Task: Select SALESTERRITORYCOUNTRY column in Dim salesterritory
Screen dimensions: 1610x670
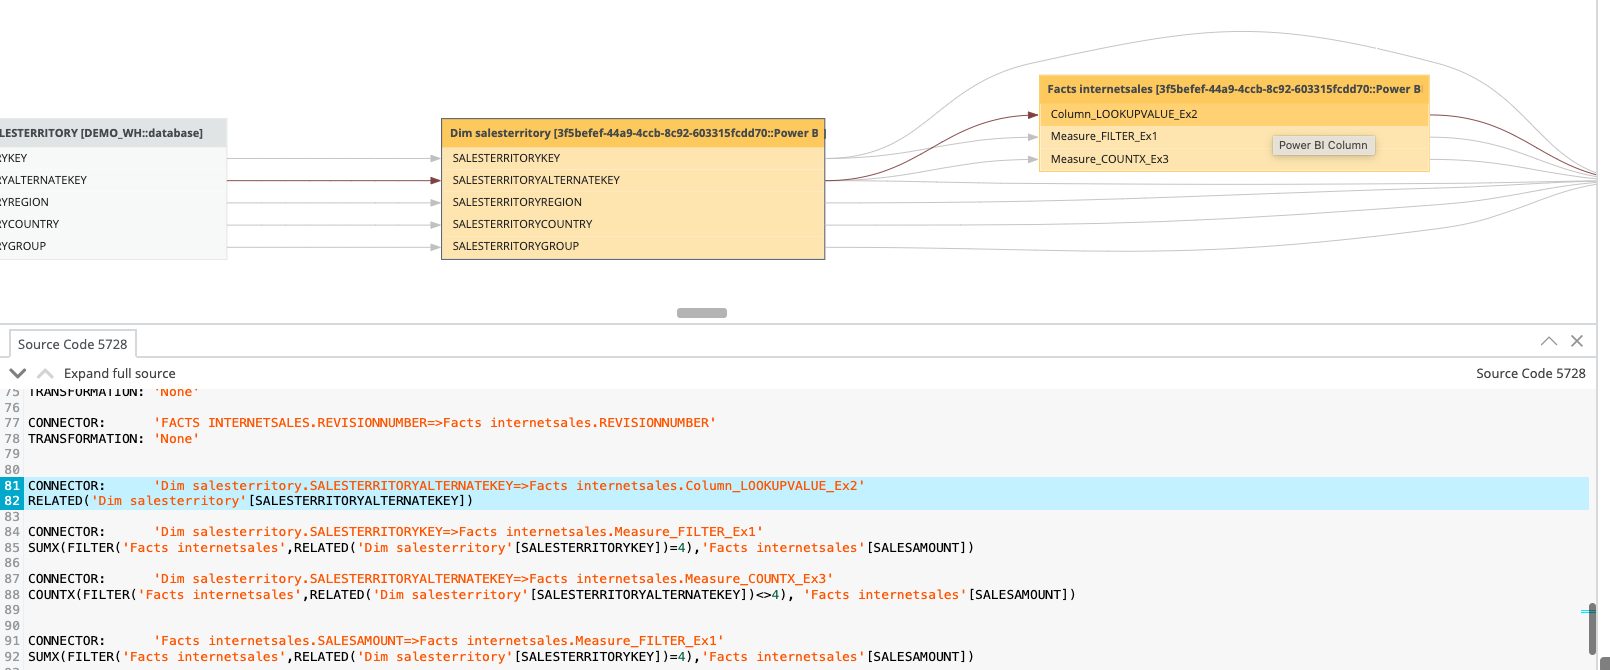Action: pos(522,224)
